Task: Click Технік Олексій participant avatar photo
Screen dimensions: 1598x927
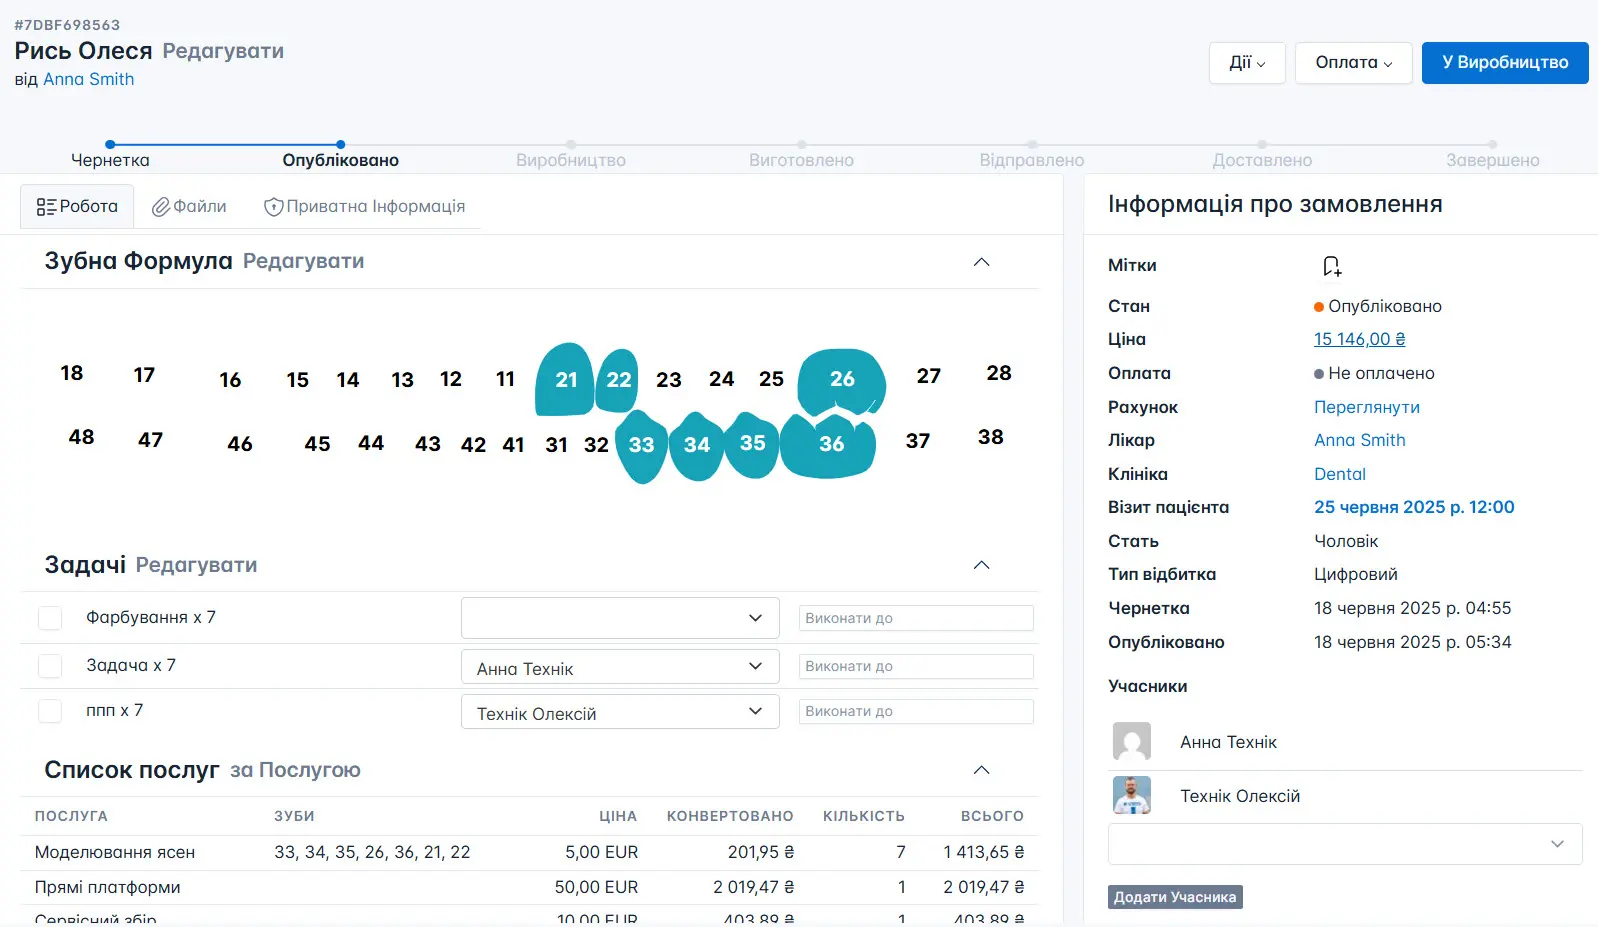Action: point(1131,796)
